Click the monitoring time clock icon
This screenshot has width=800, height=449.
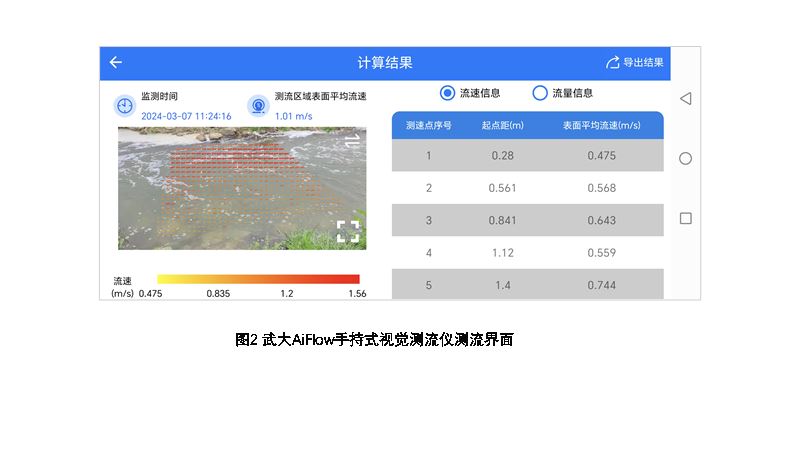click(125, 105)
